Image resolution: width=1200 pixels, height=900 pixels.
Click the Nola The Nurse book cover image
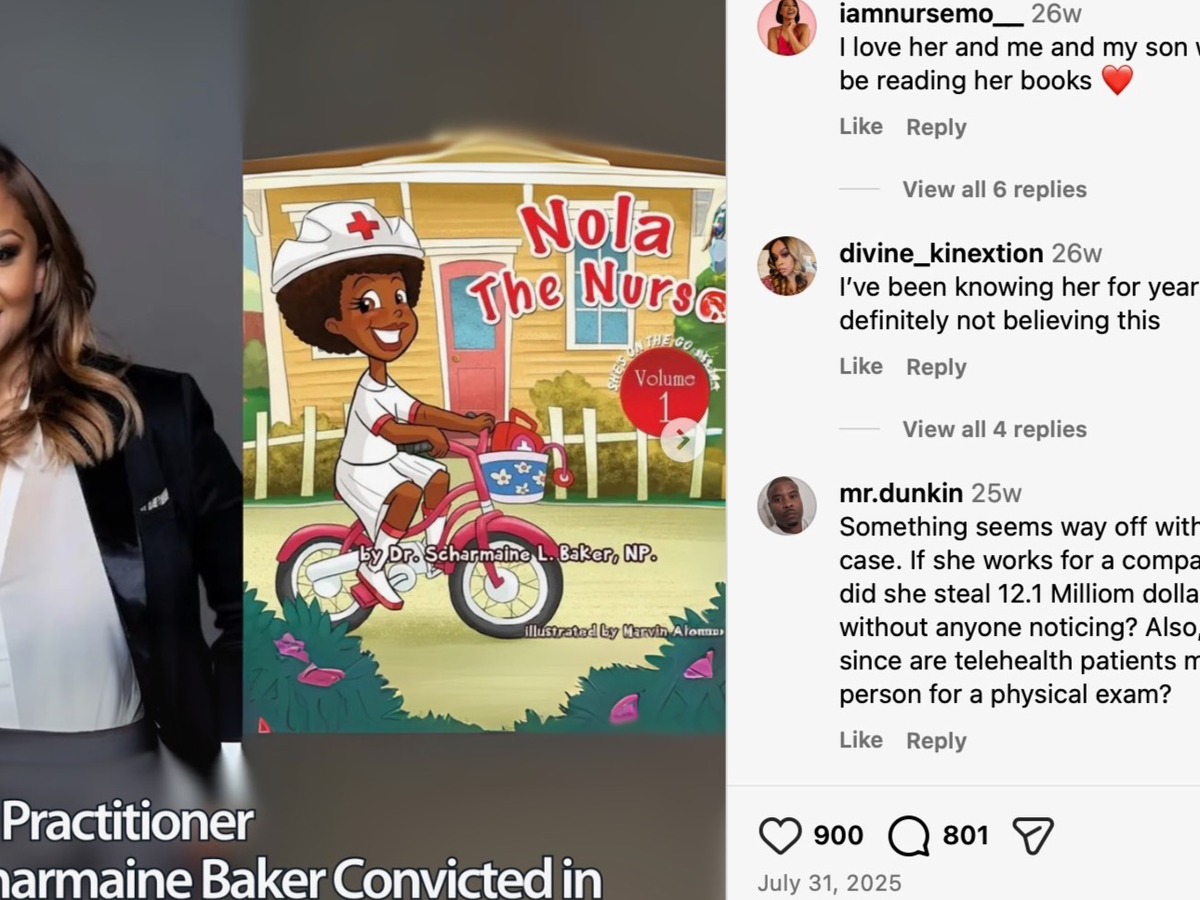coord(484,432)
